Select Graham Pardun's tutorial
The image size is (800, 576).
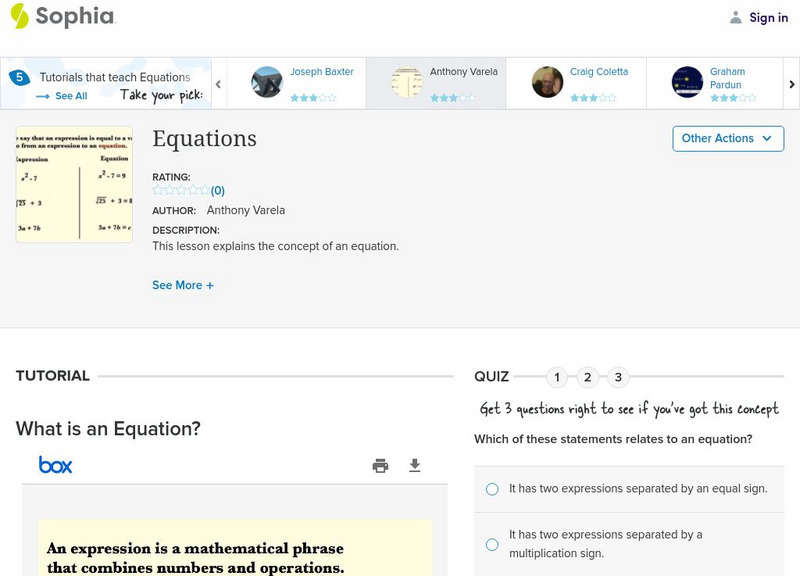[x=715, y=83]
